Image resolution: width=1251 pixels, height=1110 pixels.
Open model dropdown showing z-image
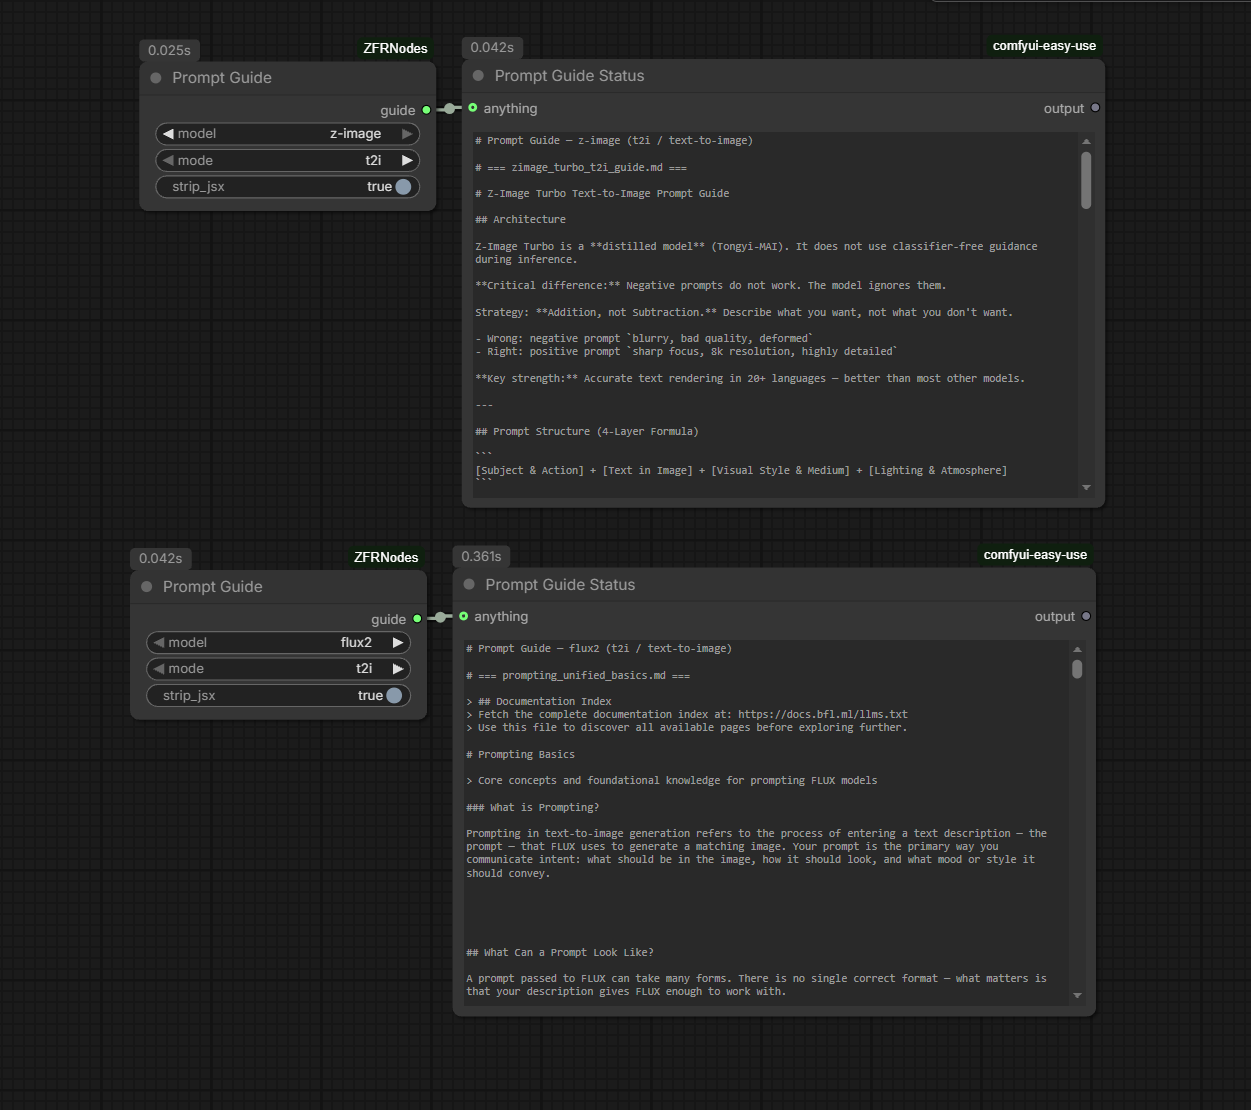[x=288, y=134]
